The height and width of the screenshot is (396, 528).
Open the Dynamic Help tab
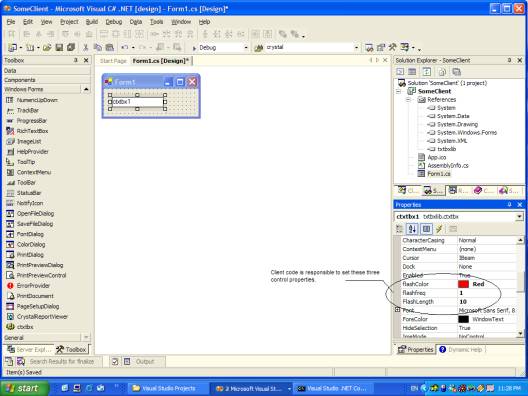tap(461, 350)
